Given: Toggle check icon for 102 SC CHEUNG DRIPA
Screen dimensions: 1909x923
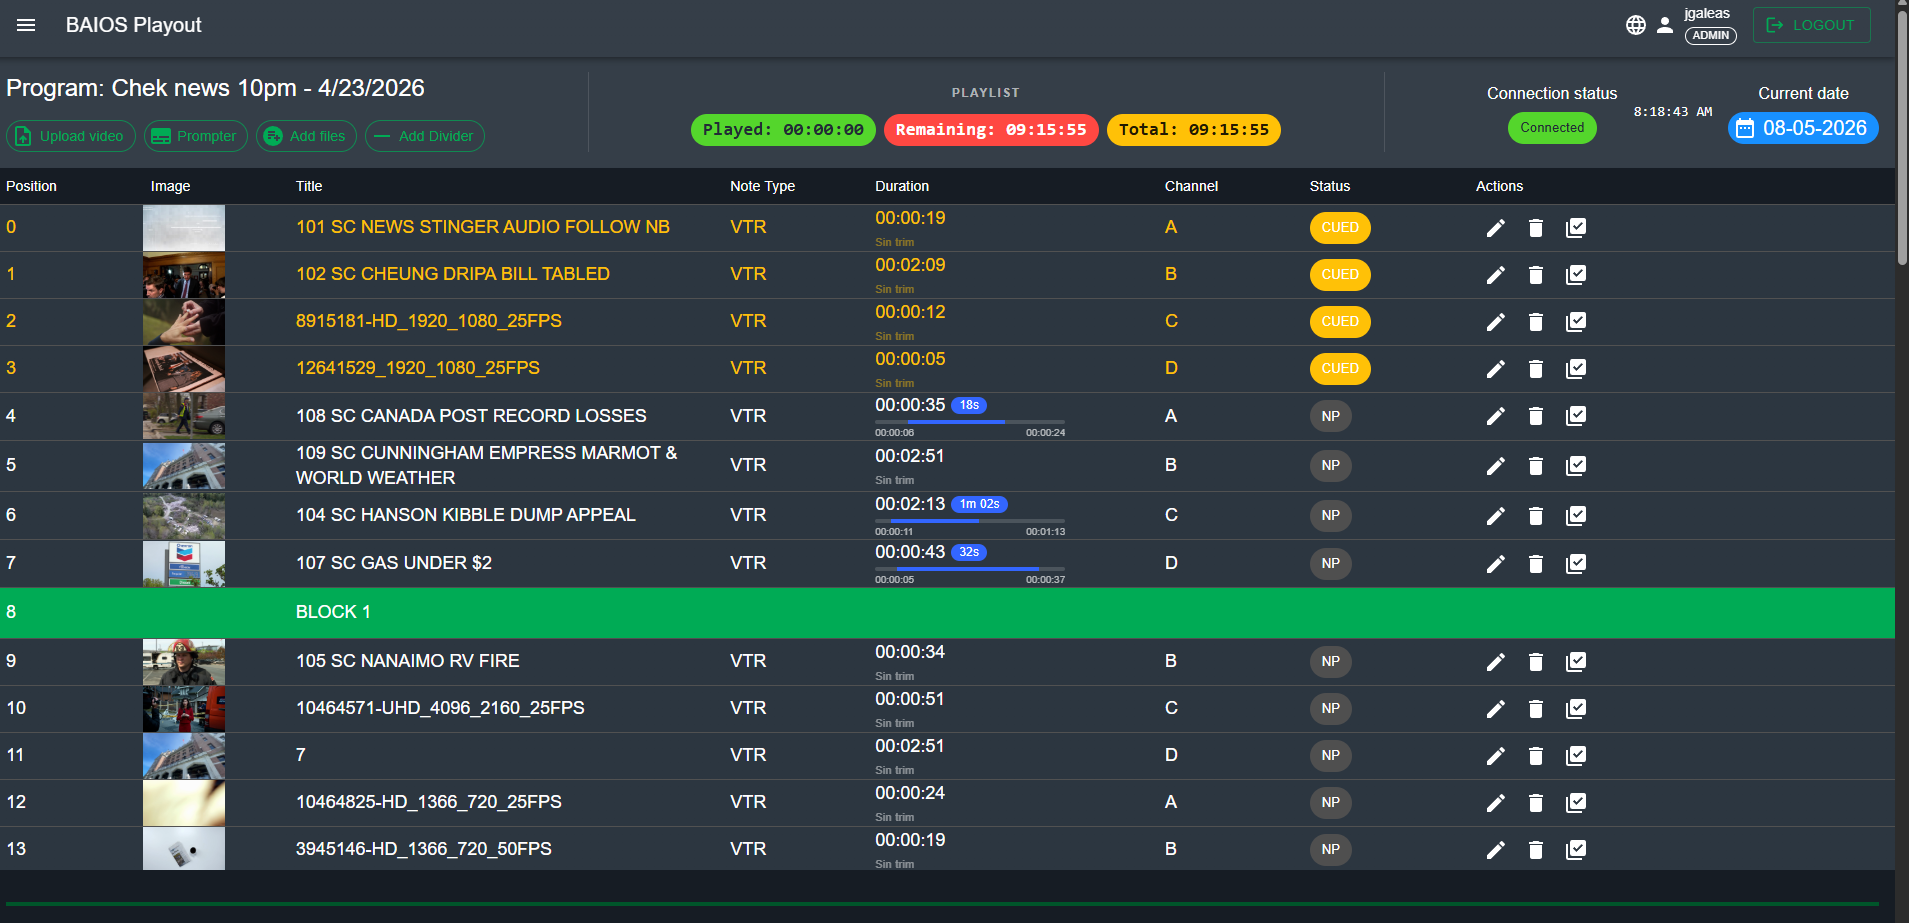Looking at the screenshot, I should tap(1576, 275).
